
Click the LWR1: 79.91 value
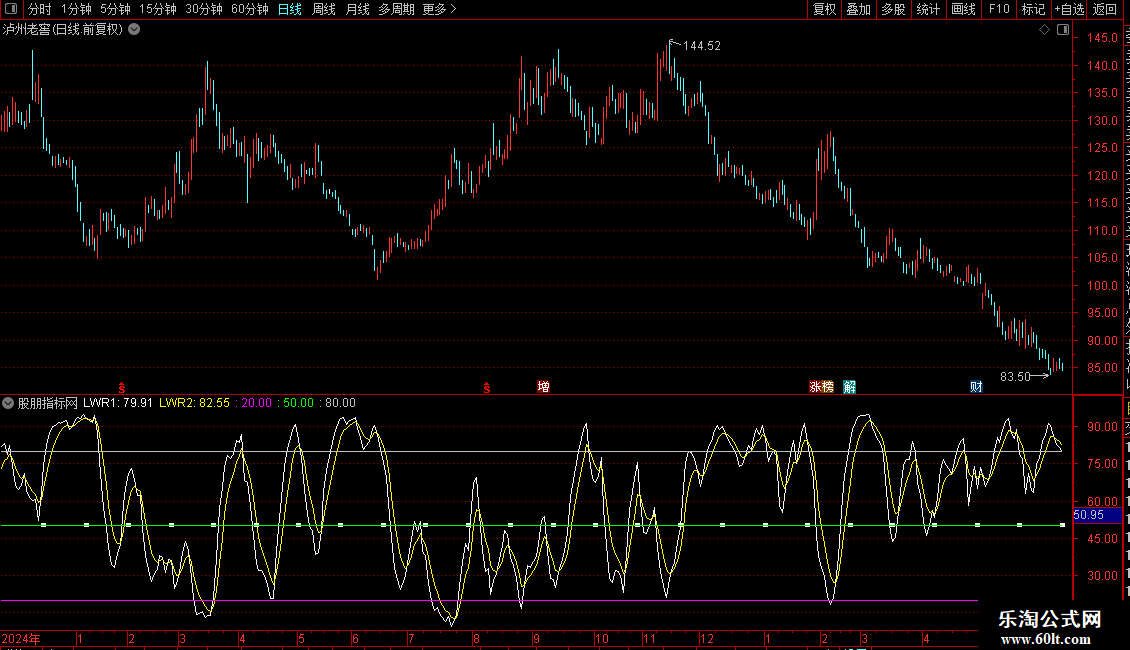pos(117,403)
